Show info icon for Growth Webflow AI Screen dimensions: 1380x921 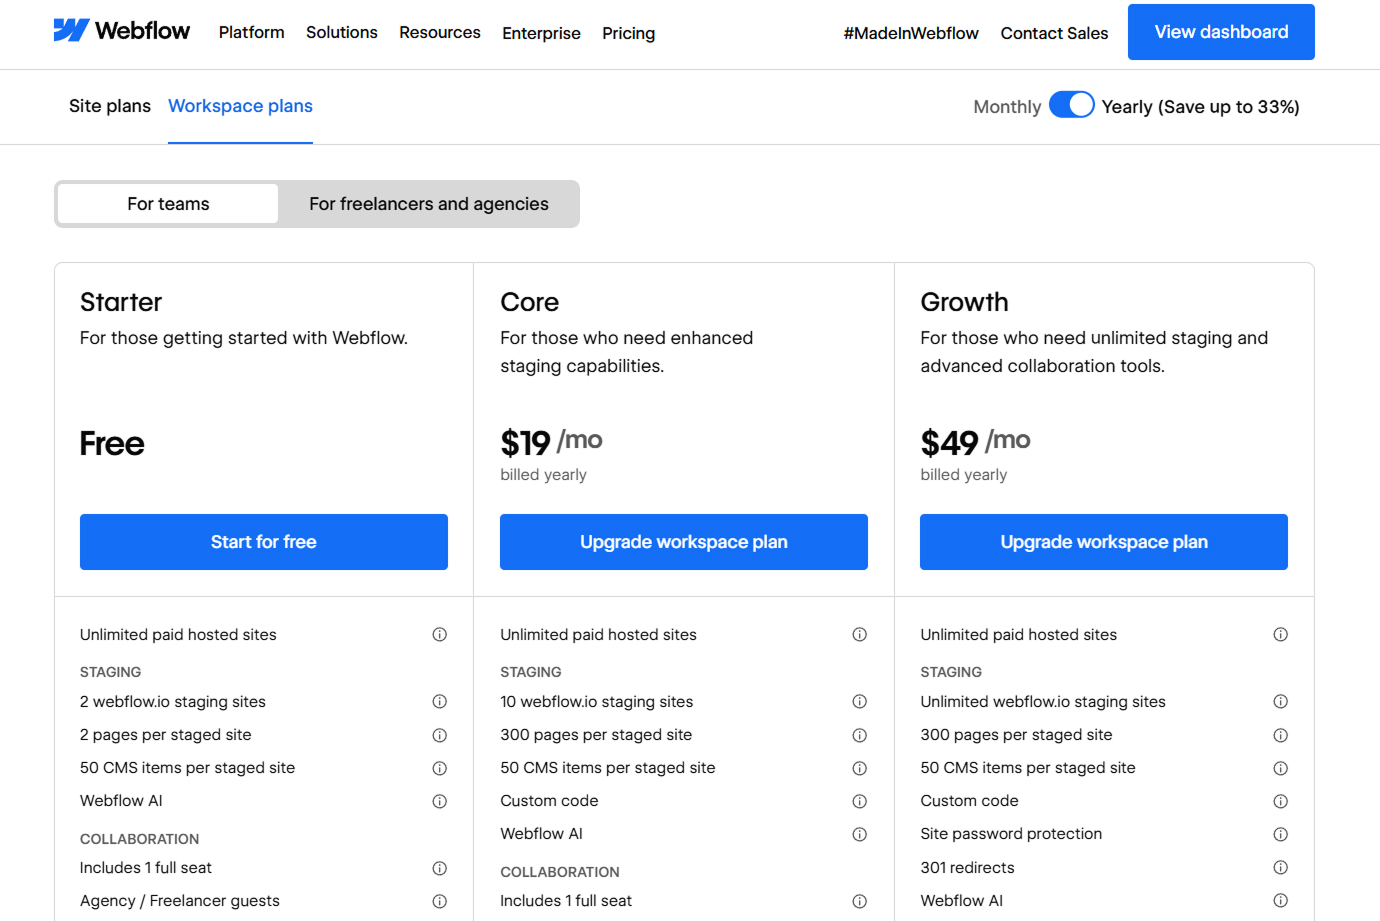pyautogui.click(x=1280, y=900)
